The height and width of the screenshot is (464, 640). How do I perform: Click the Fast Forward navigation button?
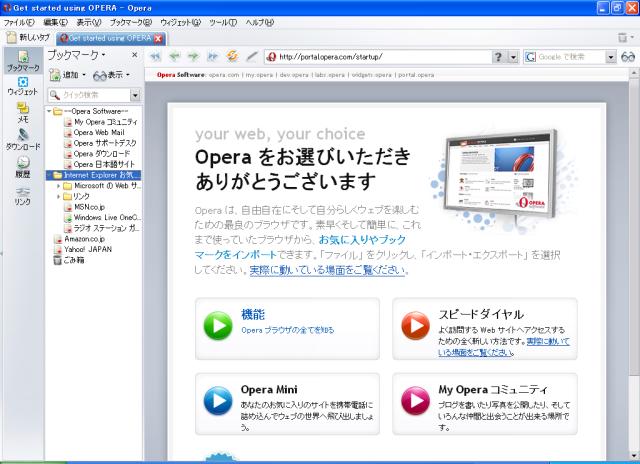[x=212, y=56]
